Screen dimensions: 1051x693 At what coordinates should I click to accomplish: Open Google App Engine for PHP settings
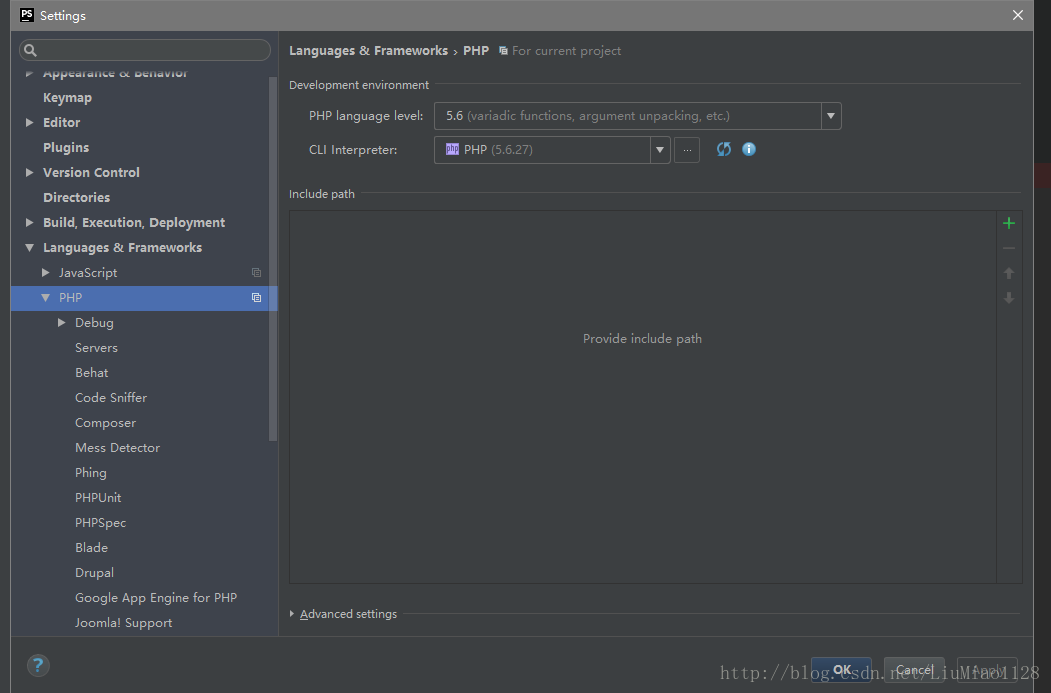pyautogui.click(x=156, y=598)
